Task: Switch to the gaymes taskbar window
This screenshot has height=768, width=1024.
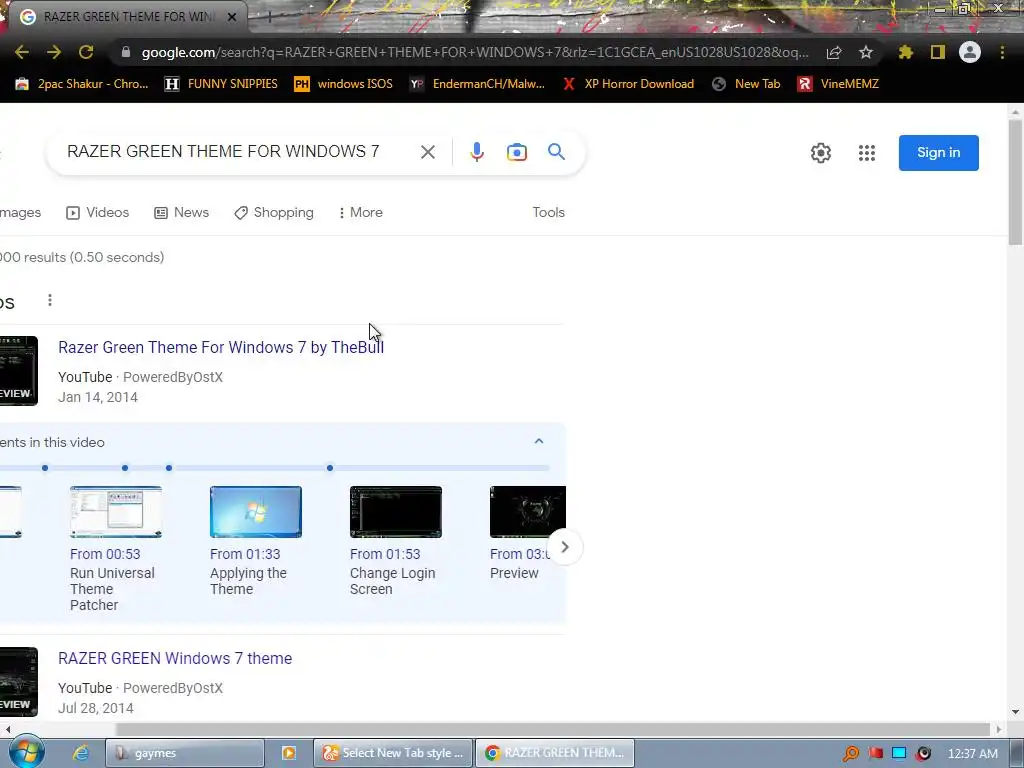Action: click(185, 753)
